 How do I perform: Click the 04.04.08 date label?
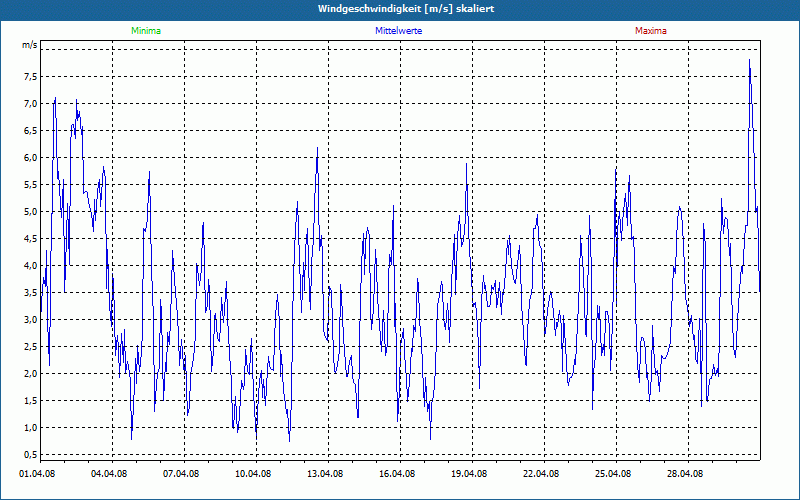tap(109, 474)
